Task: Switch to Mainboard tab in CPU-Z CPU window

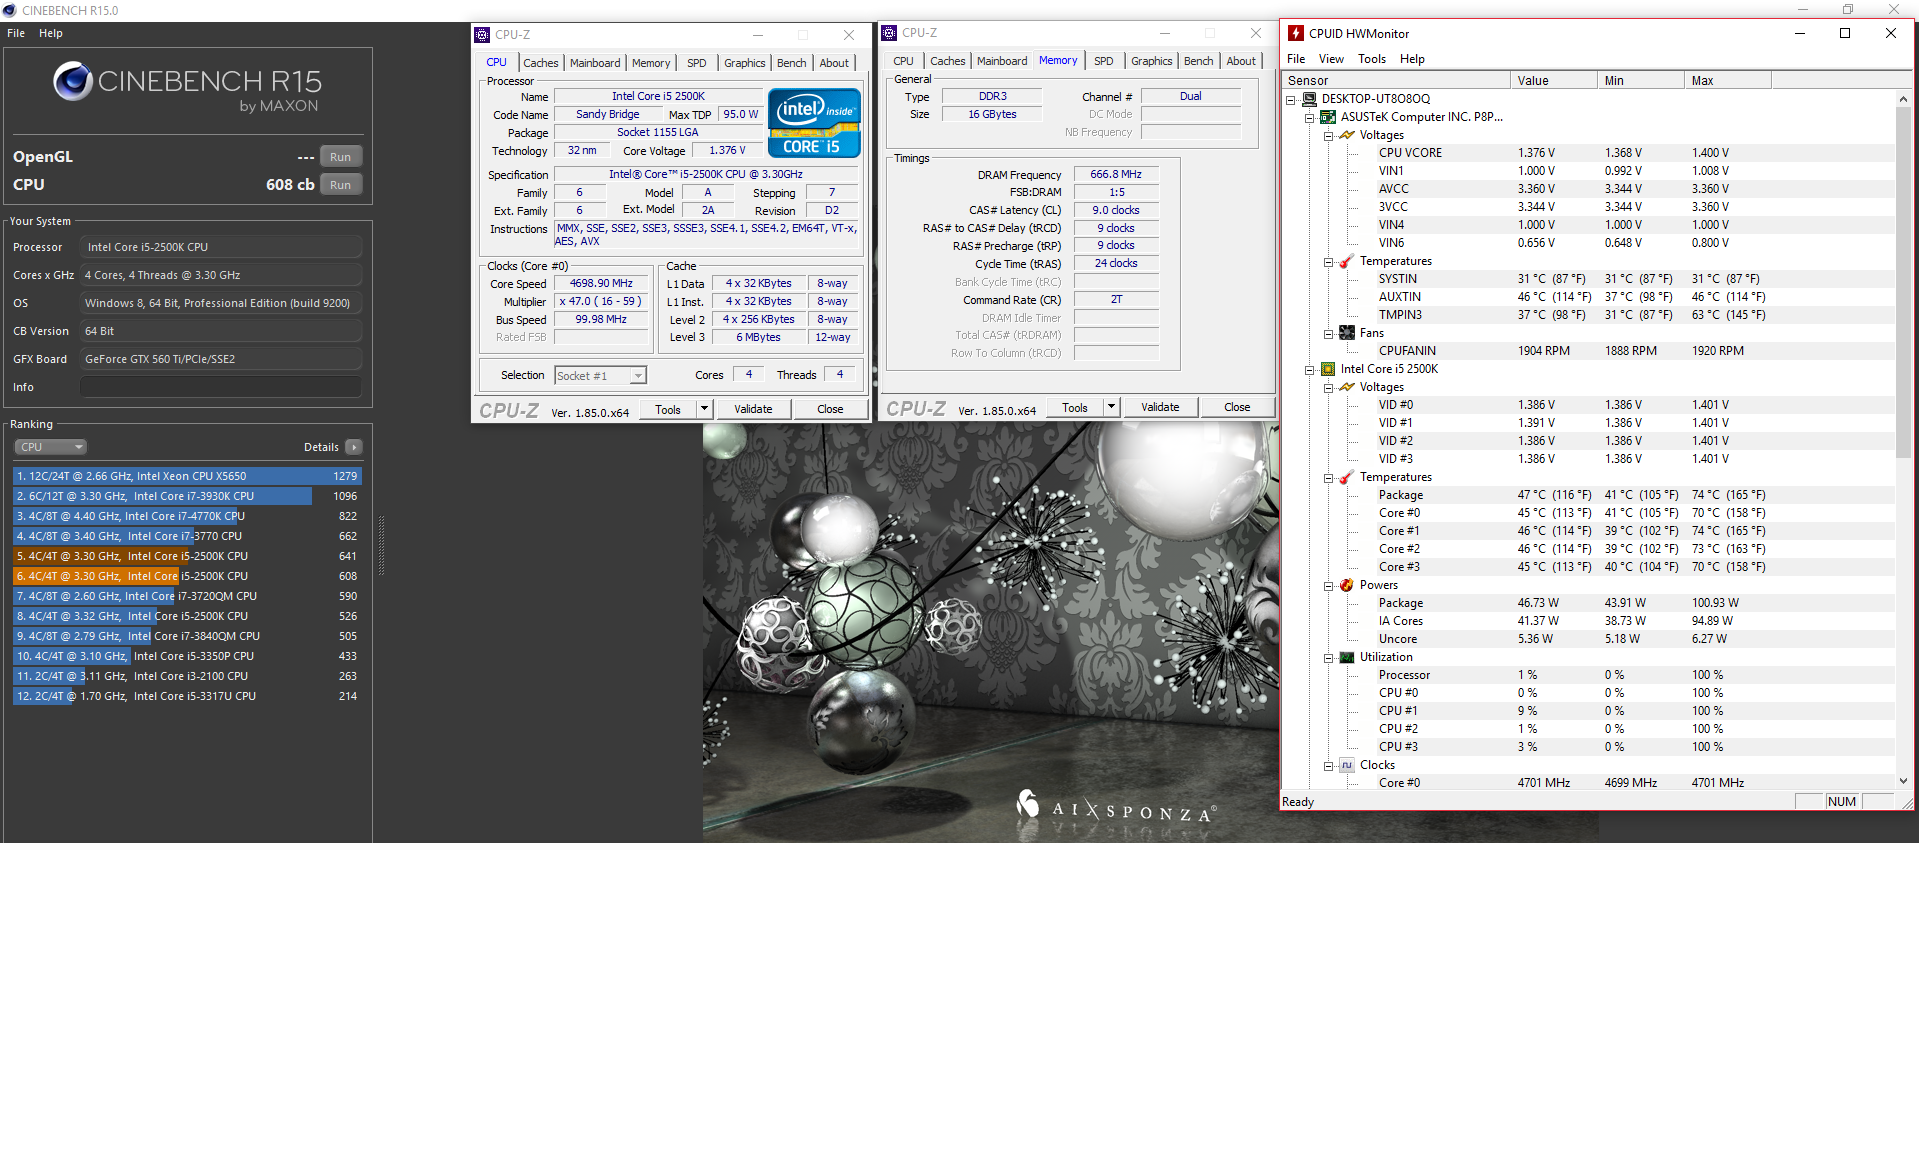Action: 595,63
